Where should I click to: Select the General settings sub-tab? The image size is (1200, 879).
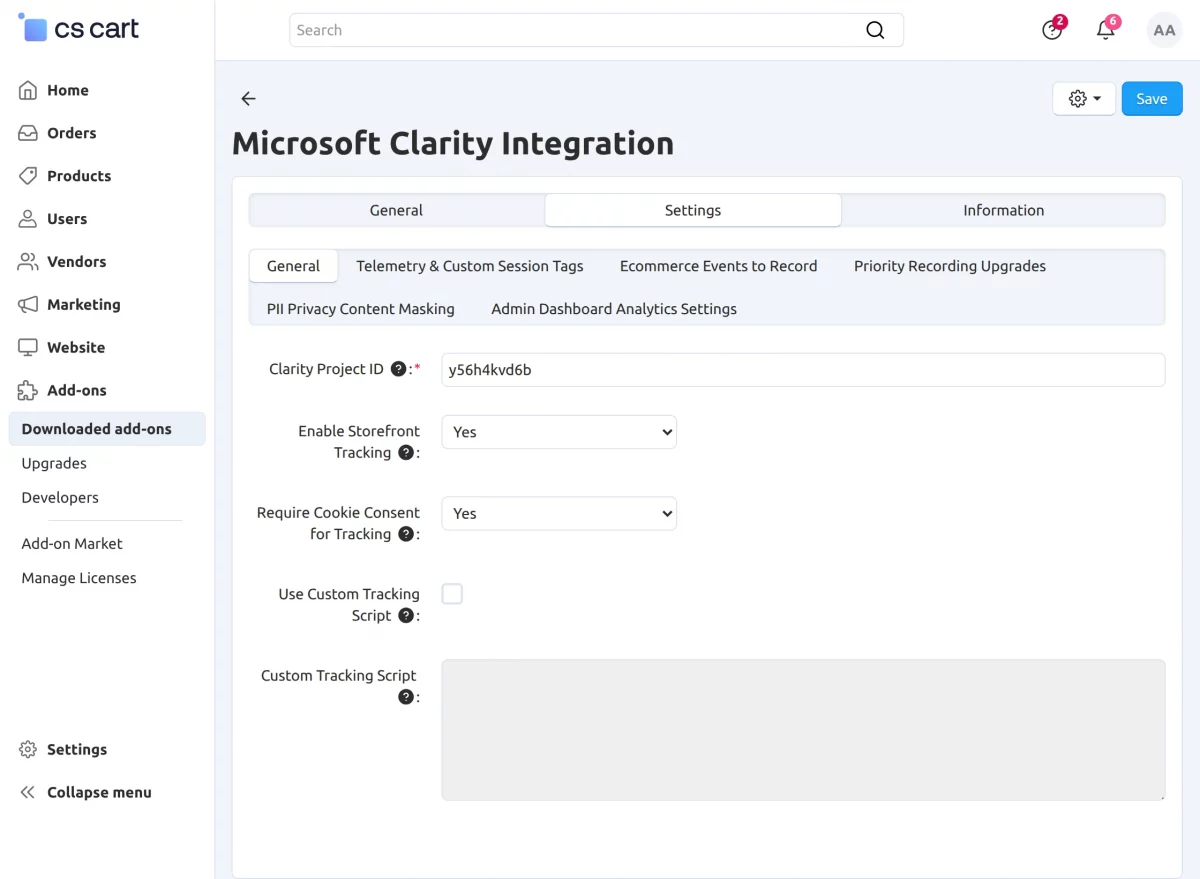tap(293, 266)
